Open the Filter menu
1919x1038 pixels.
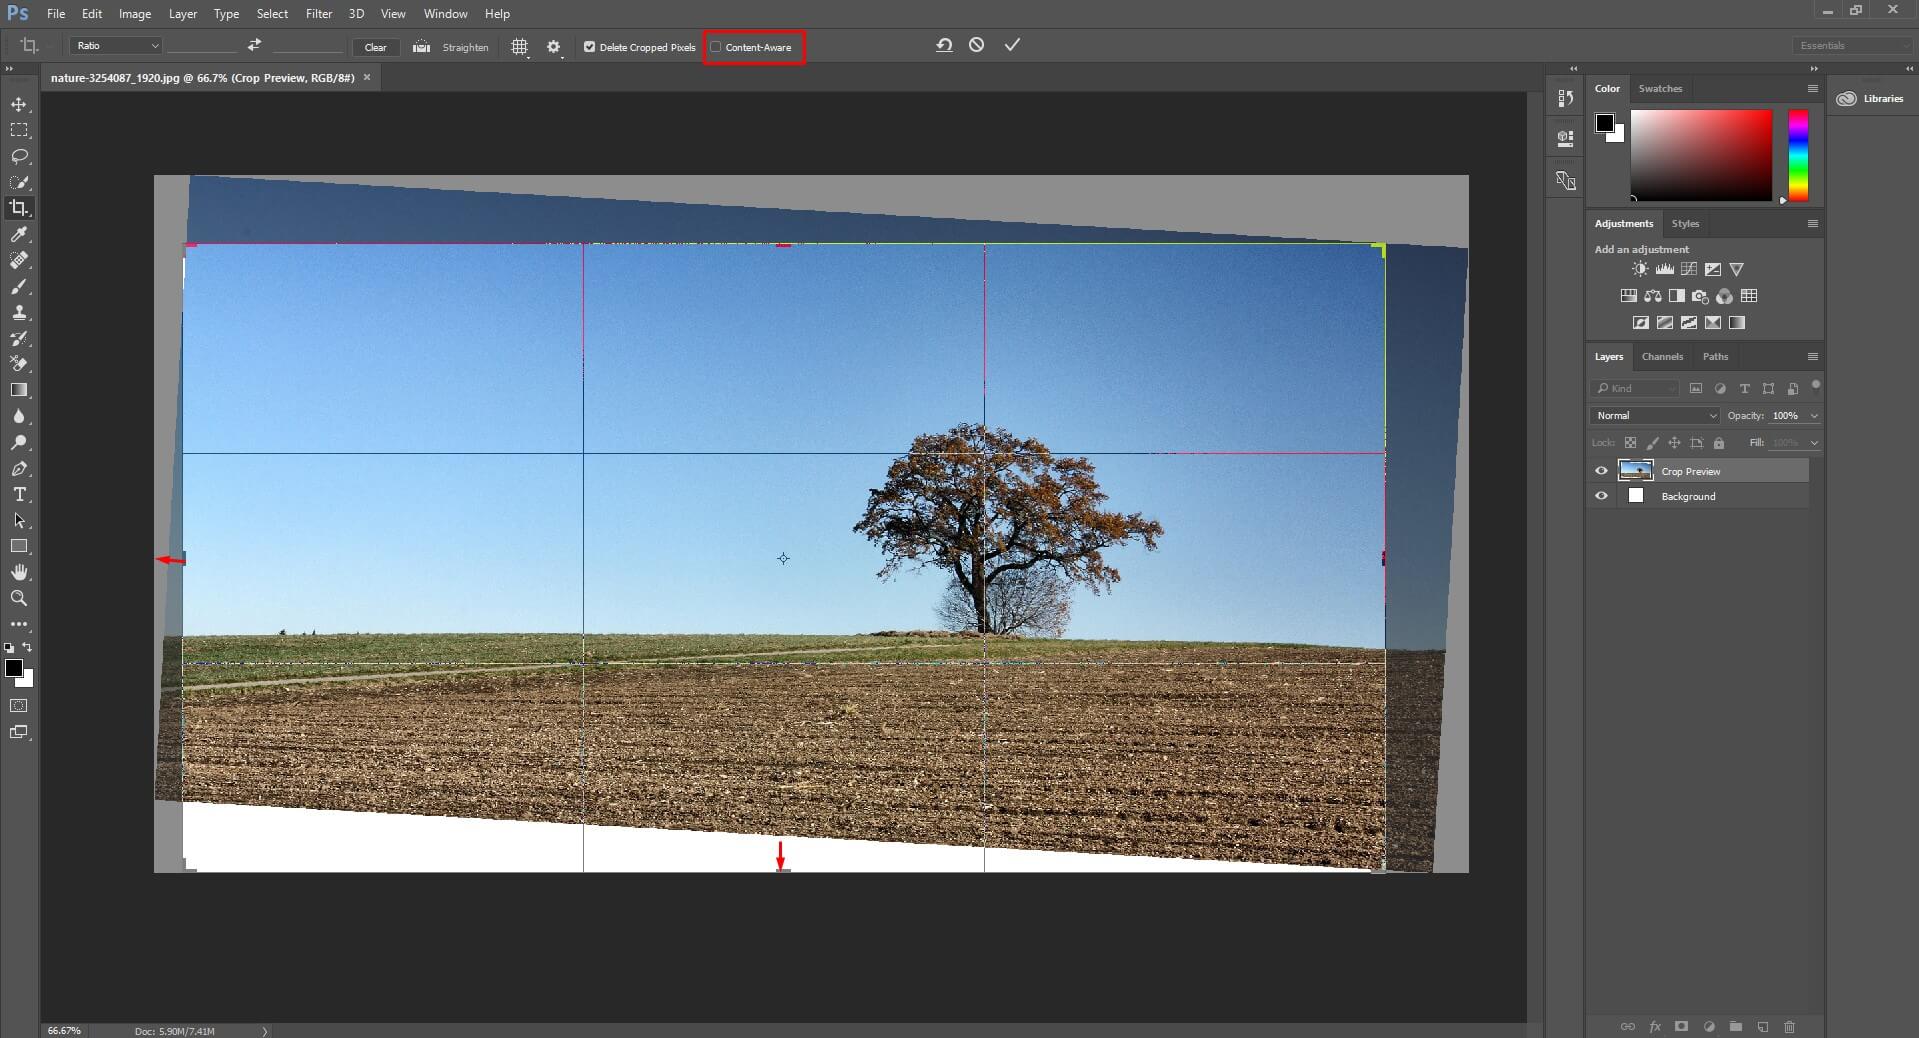click(319, 14)
